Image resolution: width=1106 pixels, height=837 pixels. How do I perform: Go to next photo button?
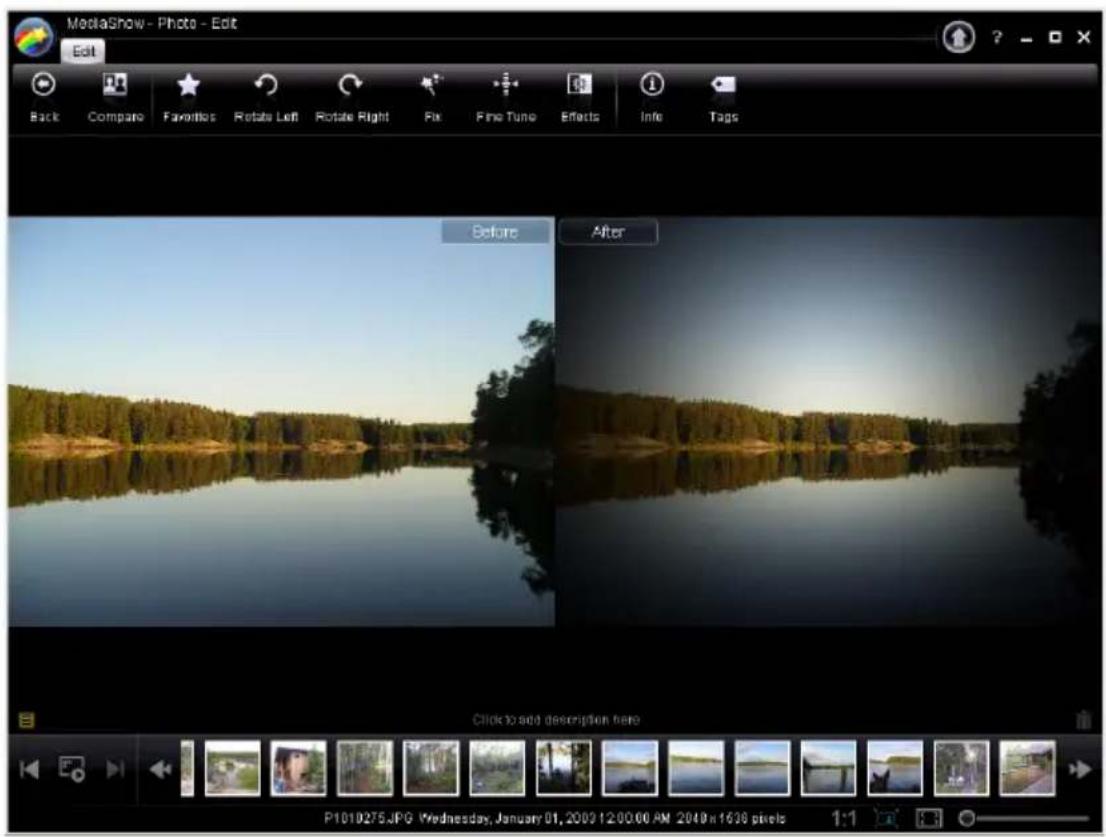(115, 769)
